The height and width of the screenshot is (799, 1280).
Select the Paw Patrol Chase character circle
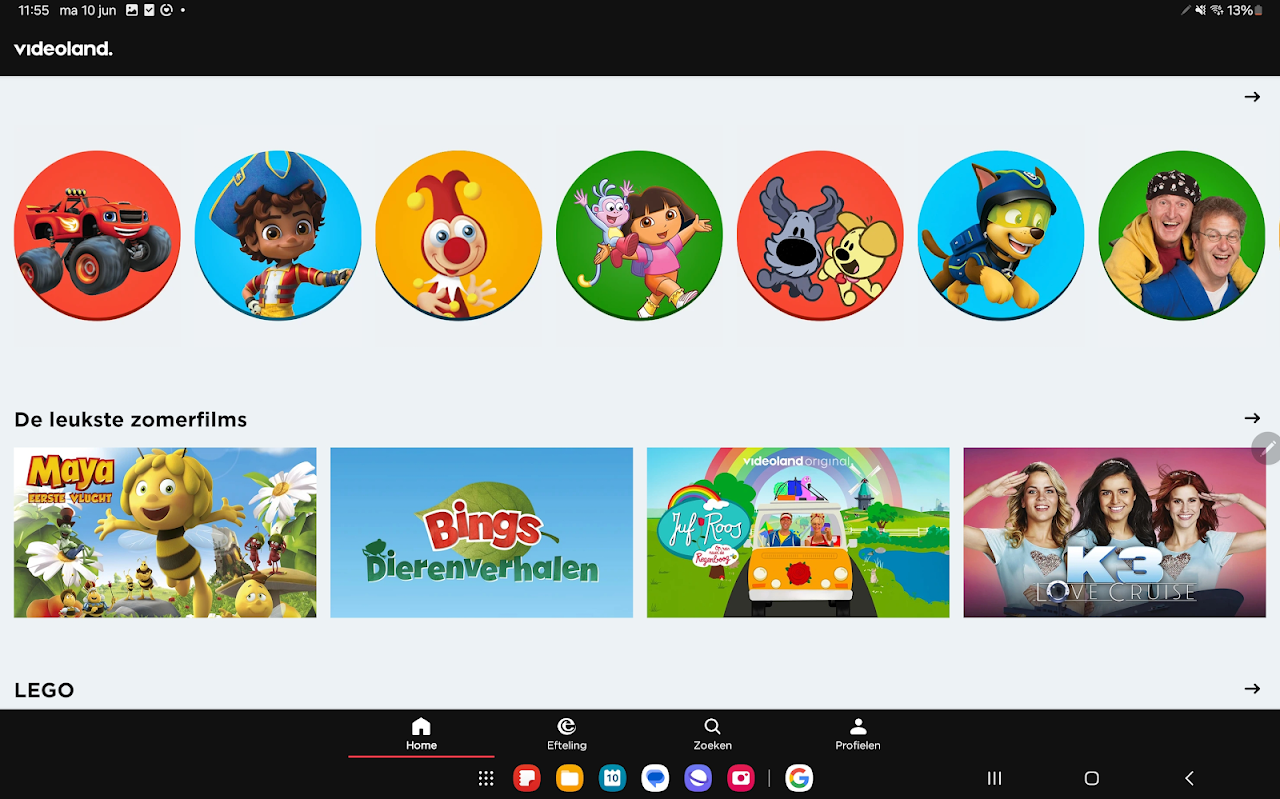coord(1001,236)
